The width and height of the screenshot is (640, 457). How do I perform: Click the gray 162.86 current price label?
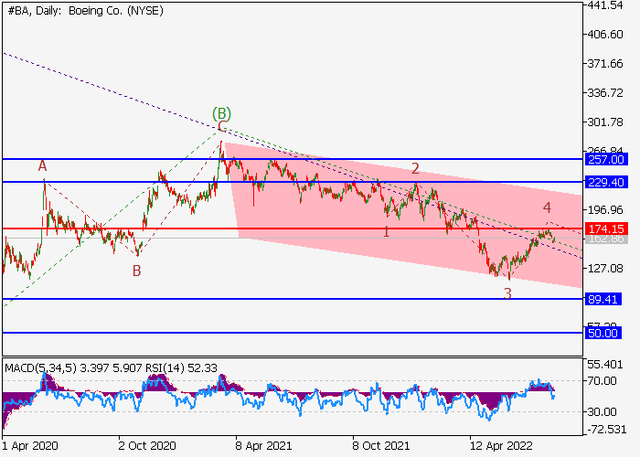[607, 239]
